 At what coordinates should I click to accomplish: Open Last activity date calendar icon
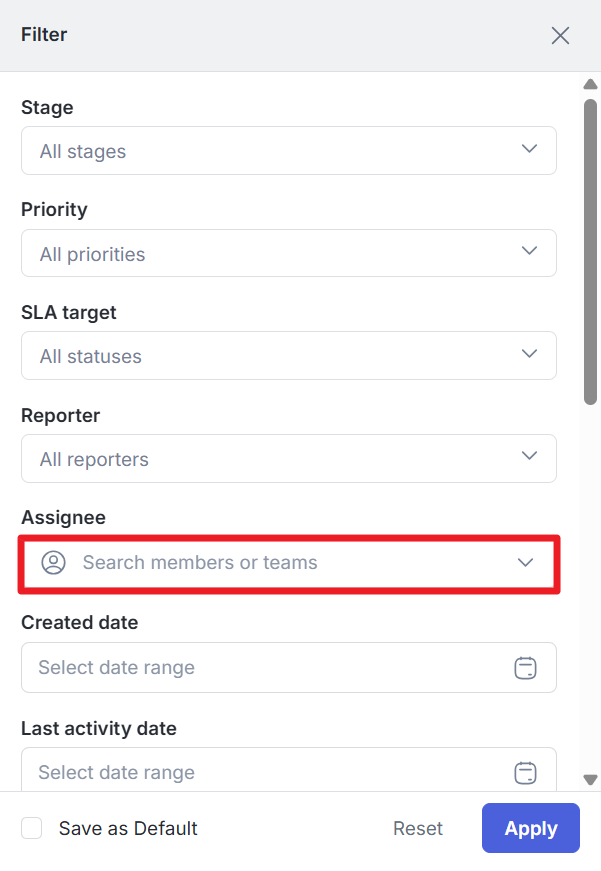pyautogui.click(x=525, y=773)
